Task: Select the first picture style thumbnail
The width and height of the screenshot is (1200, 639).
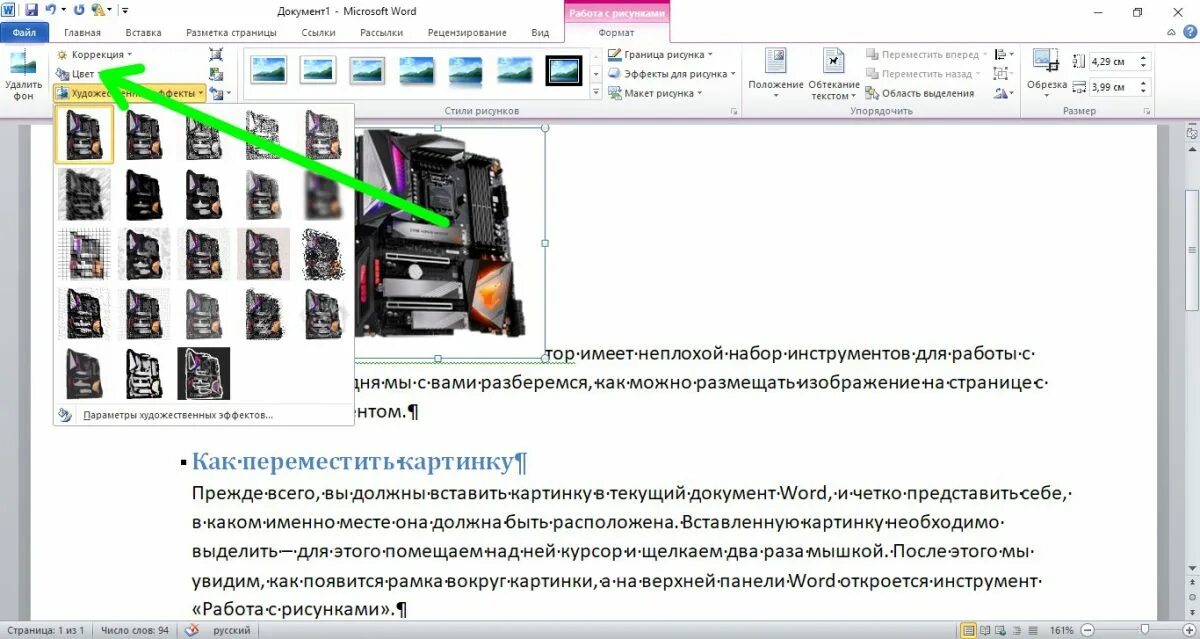Action: tap(270, 70)
